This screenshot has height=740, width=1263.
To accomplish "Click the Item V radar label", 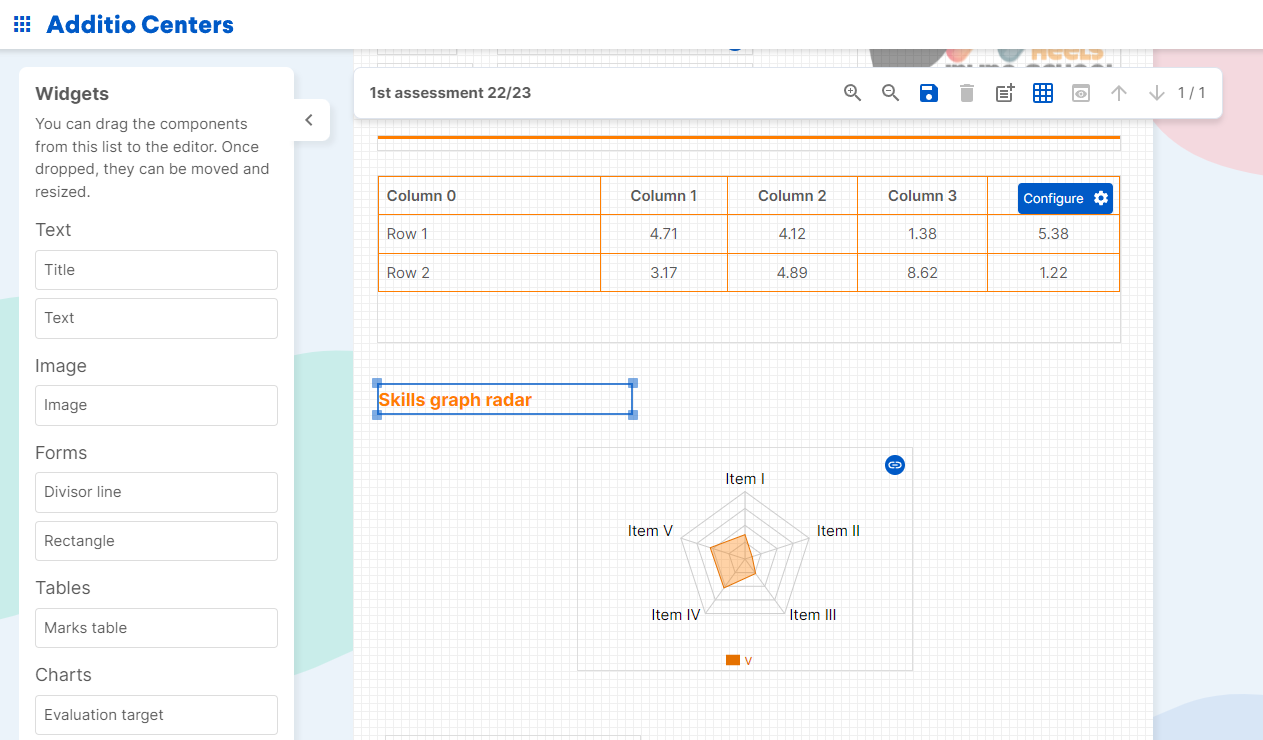I will (650, 531).
